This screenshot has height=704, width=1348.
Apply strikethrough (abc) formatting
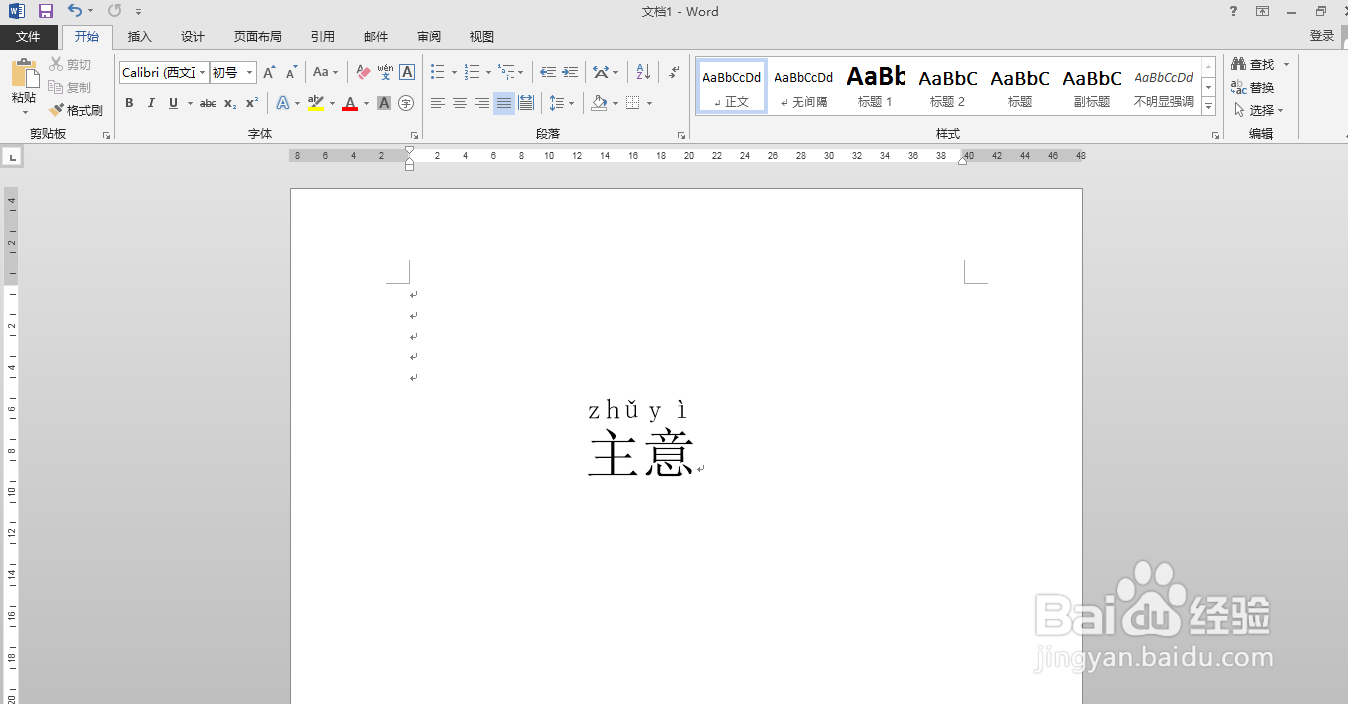tap(208, 103)
